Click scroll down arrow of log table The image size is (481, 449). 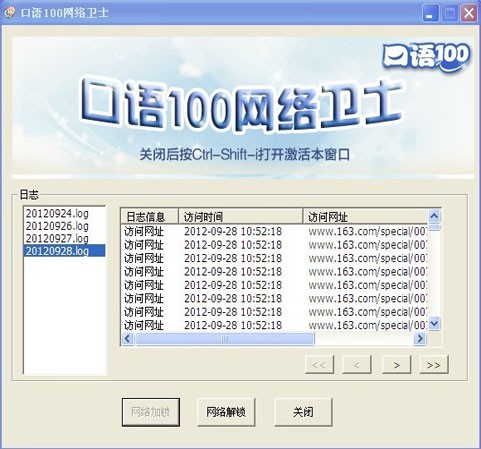[x=434, y=324]
